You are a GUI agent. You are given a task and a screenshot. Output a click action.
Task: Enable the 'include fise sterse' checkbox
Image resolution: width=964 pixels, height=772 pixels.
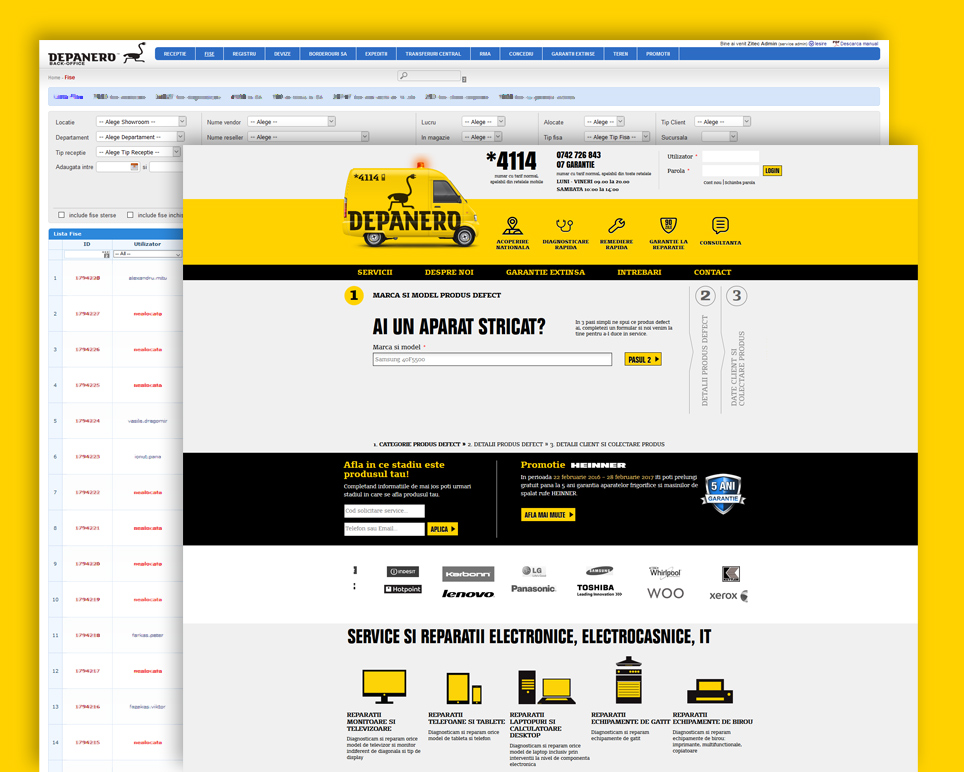[61, 215]
